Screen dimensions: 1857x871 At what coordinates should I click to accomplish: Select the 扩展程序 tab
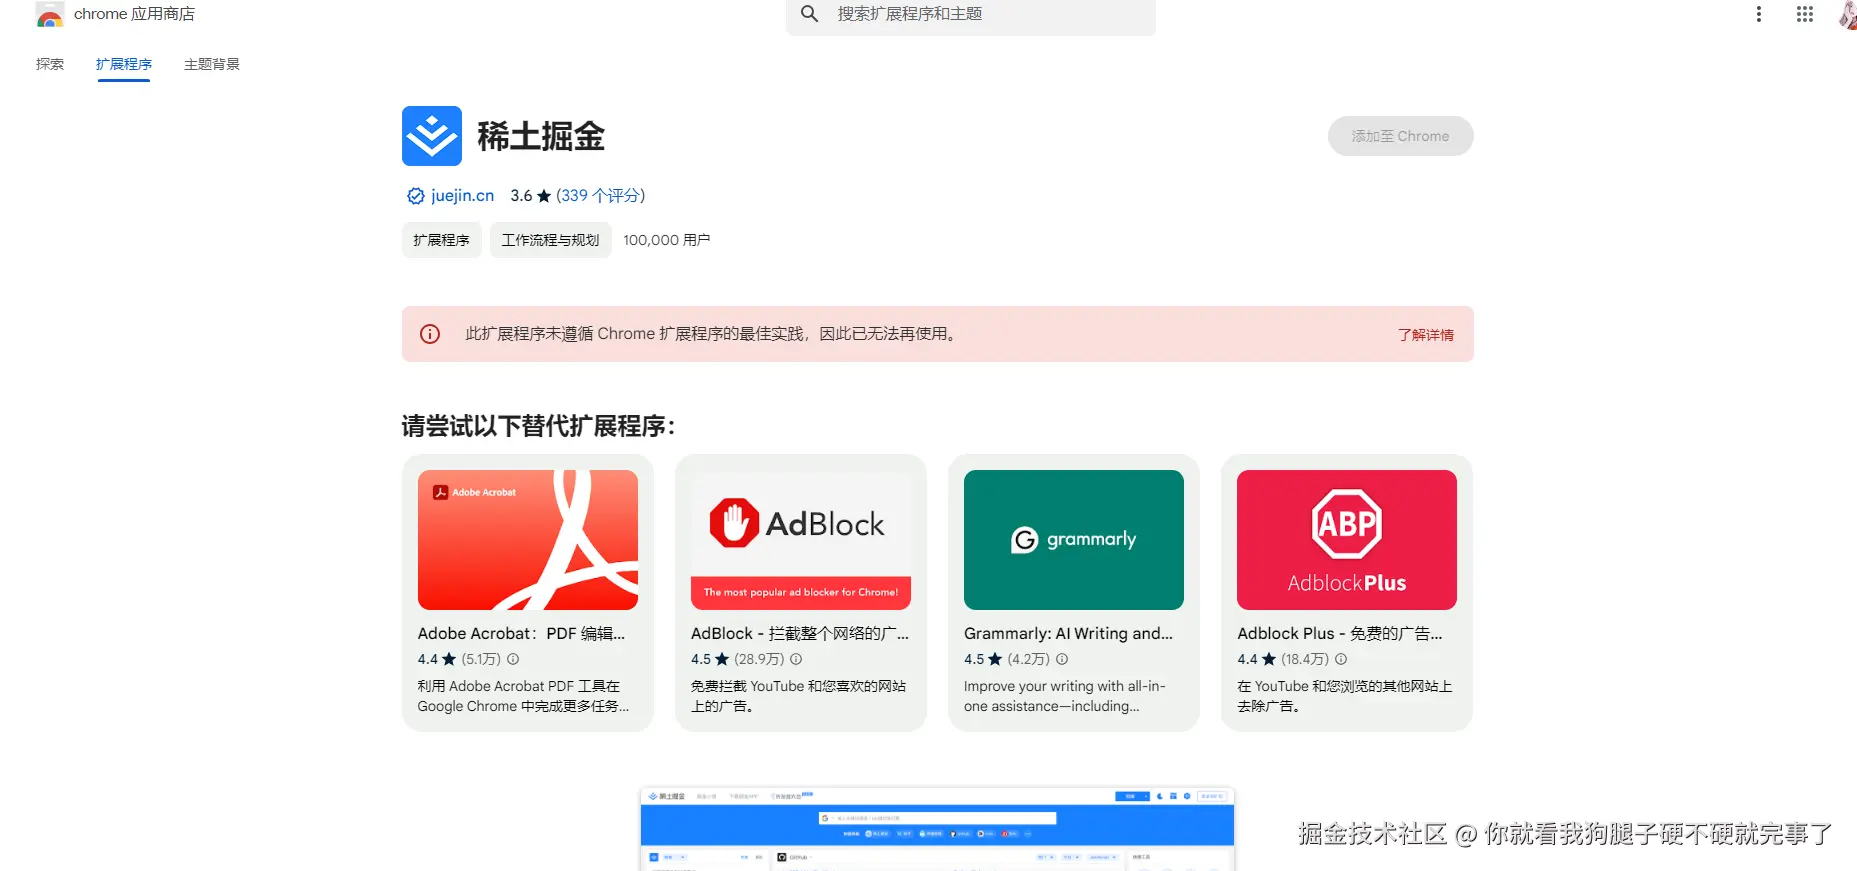[x=124, y=64]
